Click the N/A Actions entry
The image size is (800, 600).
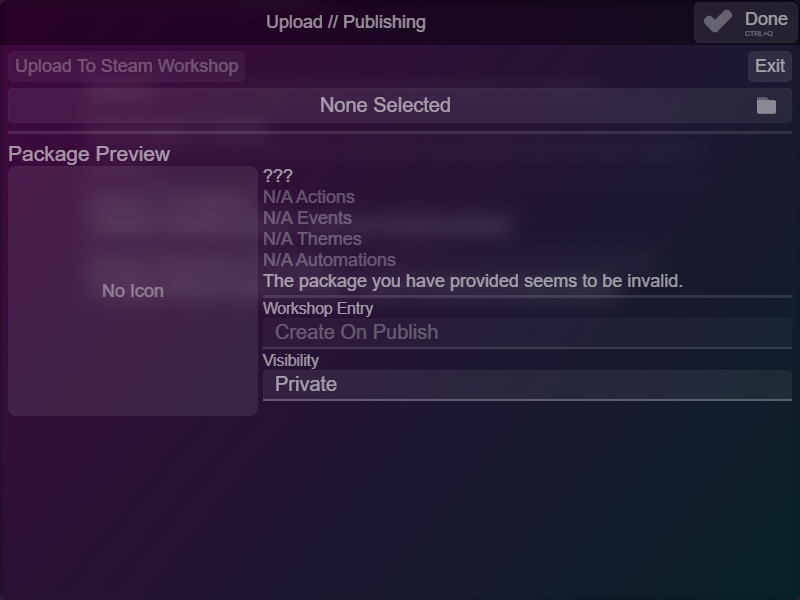pyautogui.click(x=309, y=197)
